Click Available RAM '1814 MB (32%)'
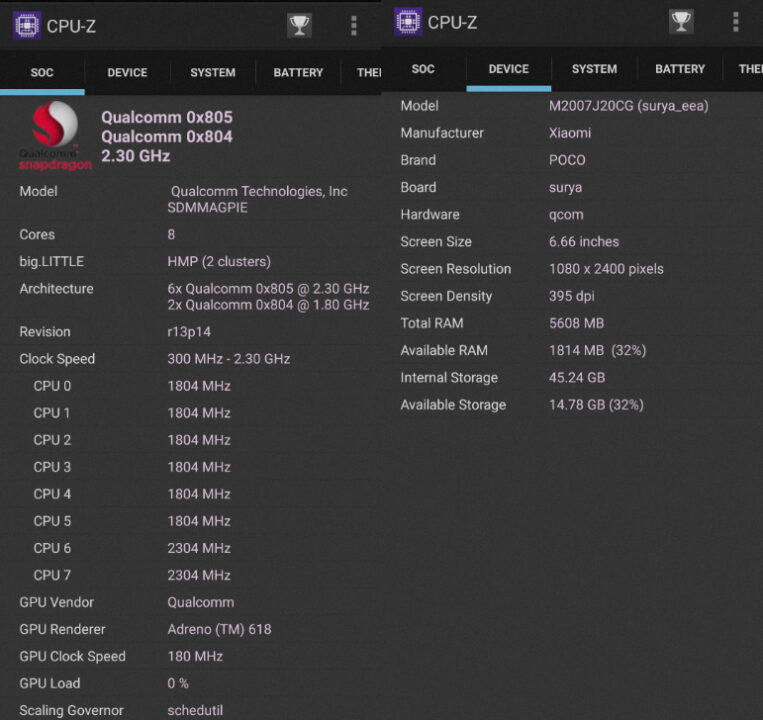This screenshot has height=720, width=763. 598,351
